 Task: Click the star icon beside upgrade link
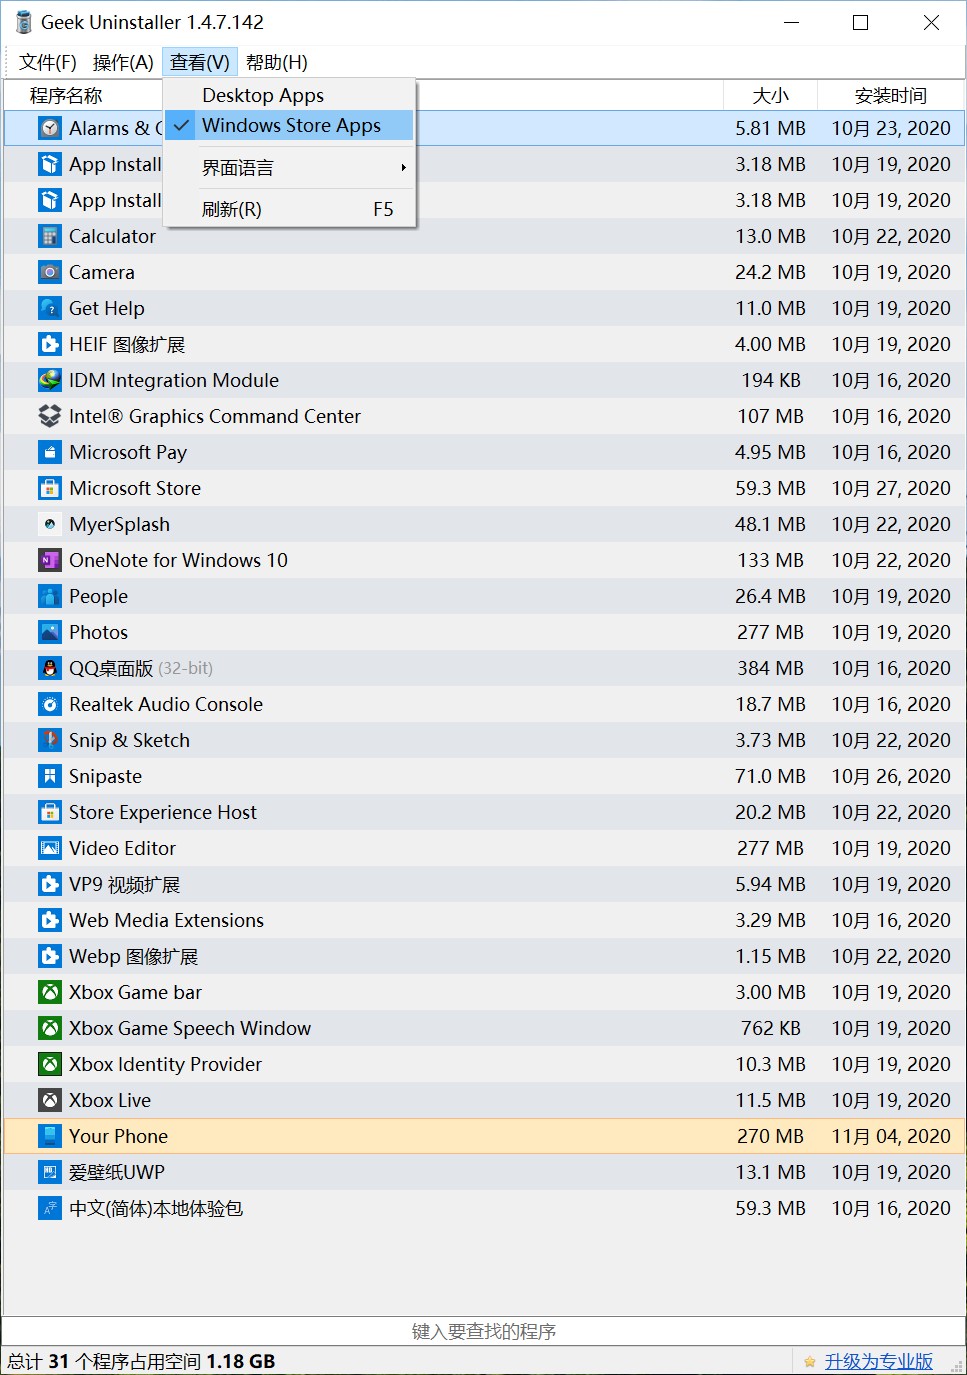(810, 1362)
